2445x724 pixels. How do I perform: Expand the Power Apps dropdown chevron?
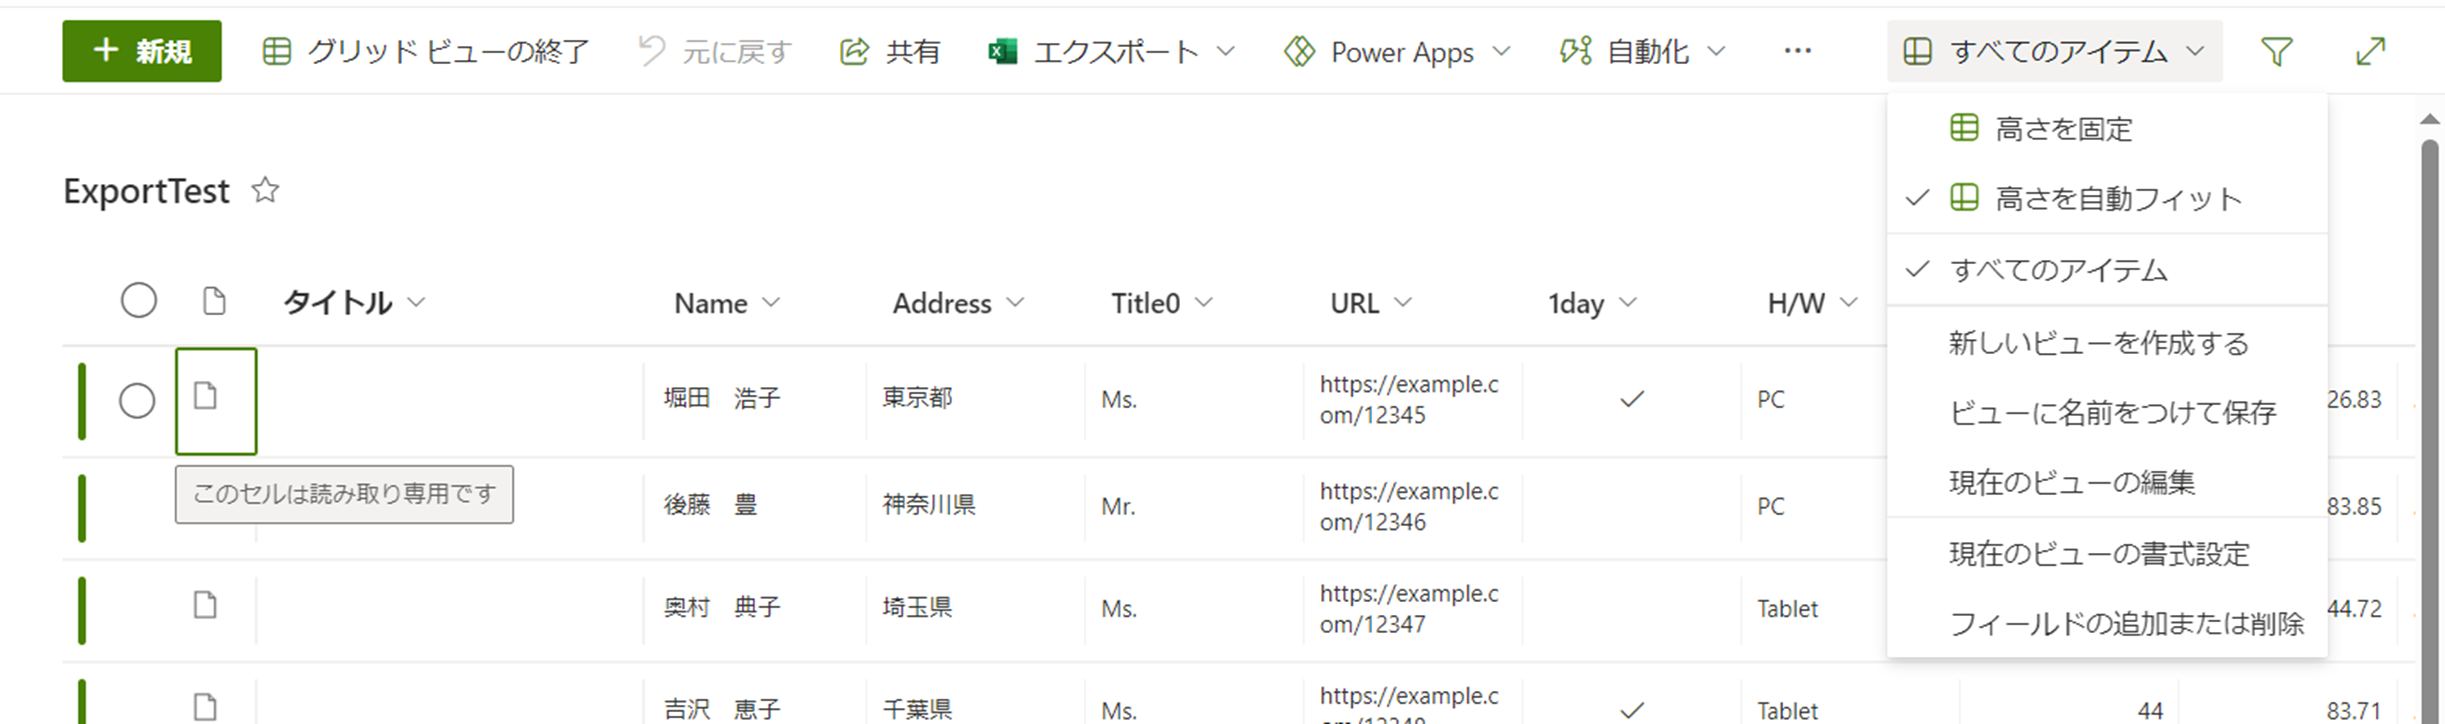tap(1501, 51)
